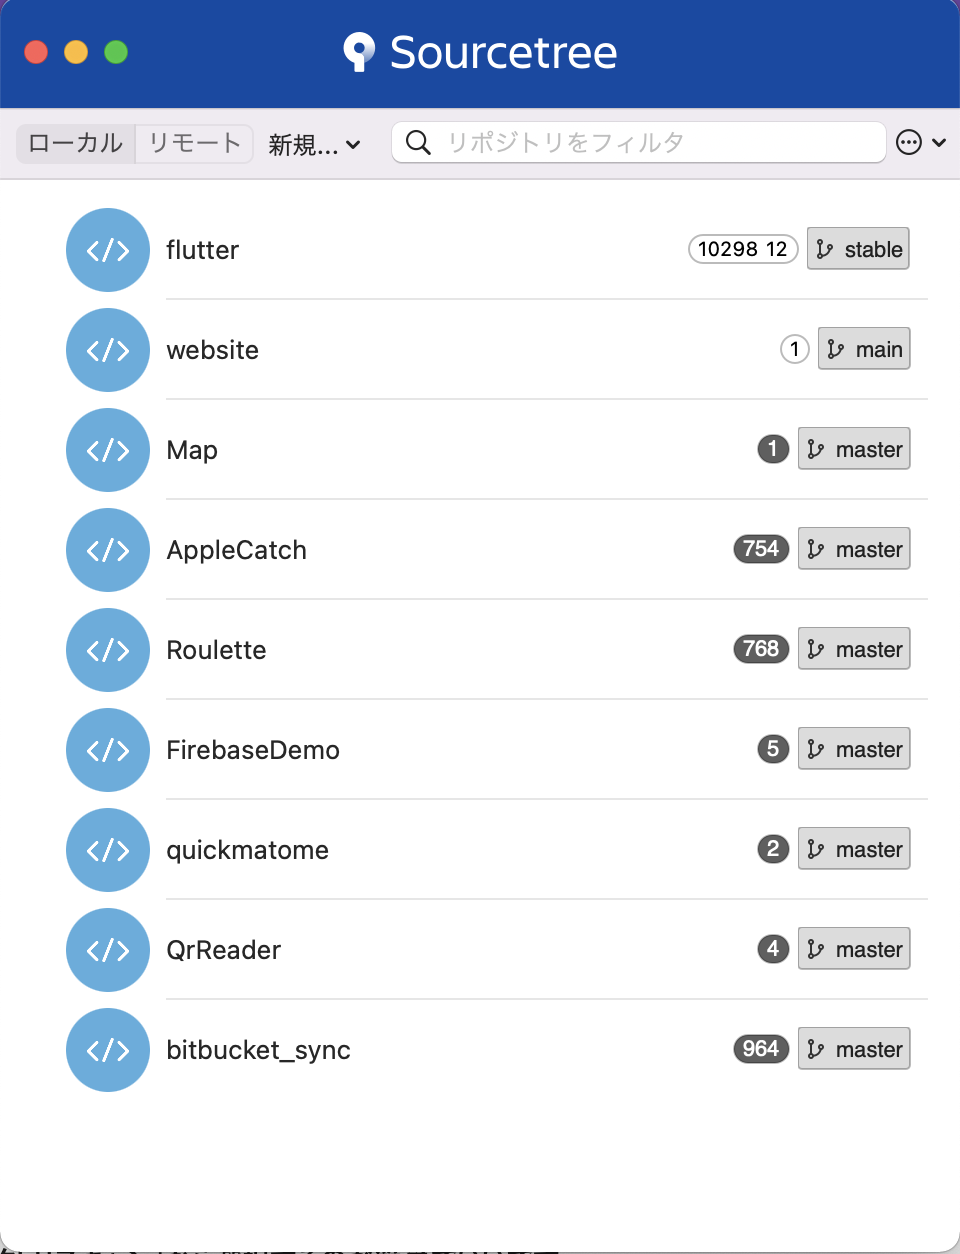Click the flutter repository icon
Screen dimensions: 960x1254
(107, 250)
